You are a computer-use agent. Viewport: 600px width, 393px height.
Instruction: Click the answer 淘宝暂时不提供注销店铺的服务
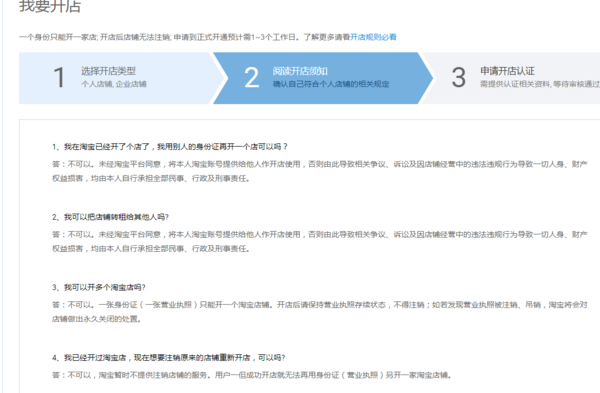coord(252,375)
